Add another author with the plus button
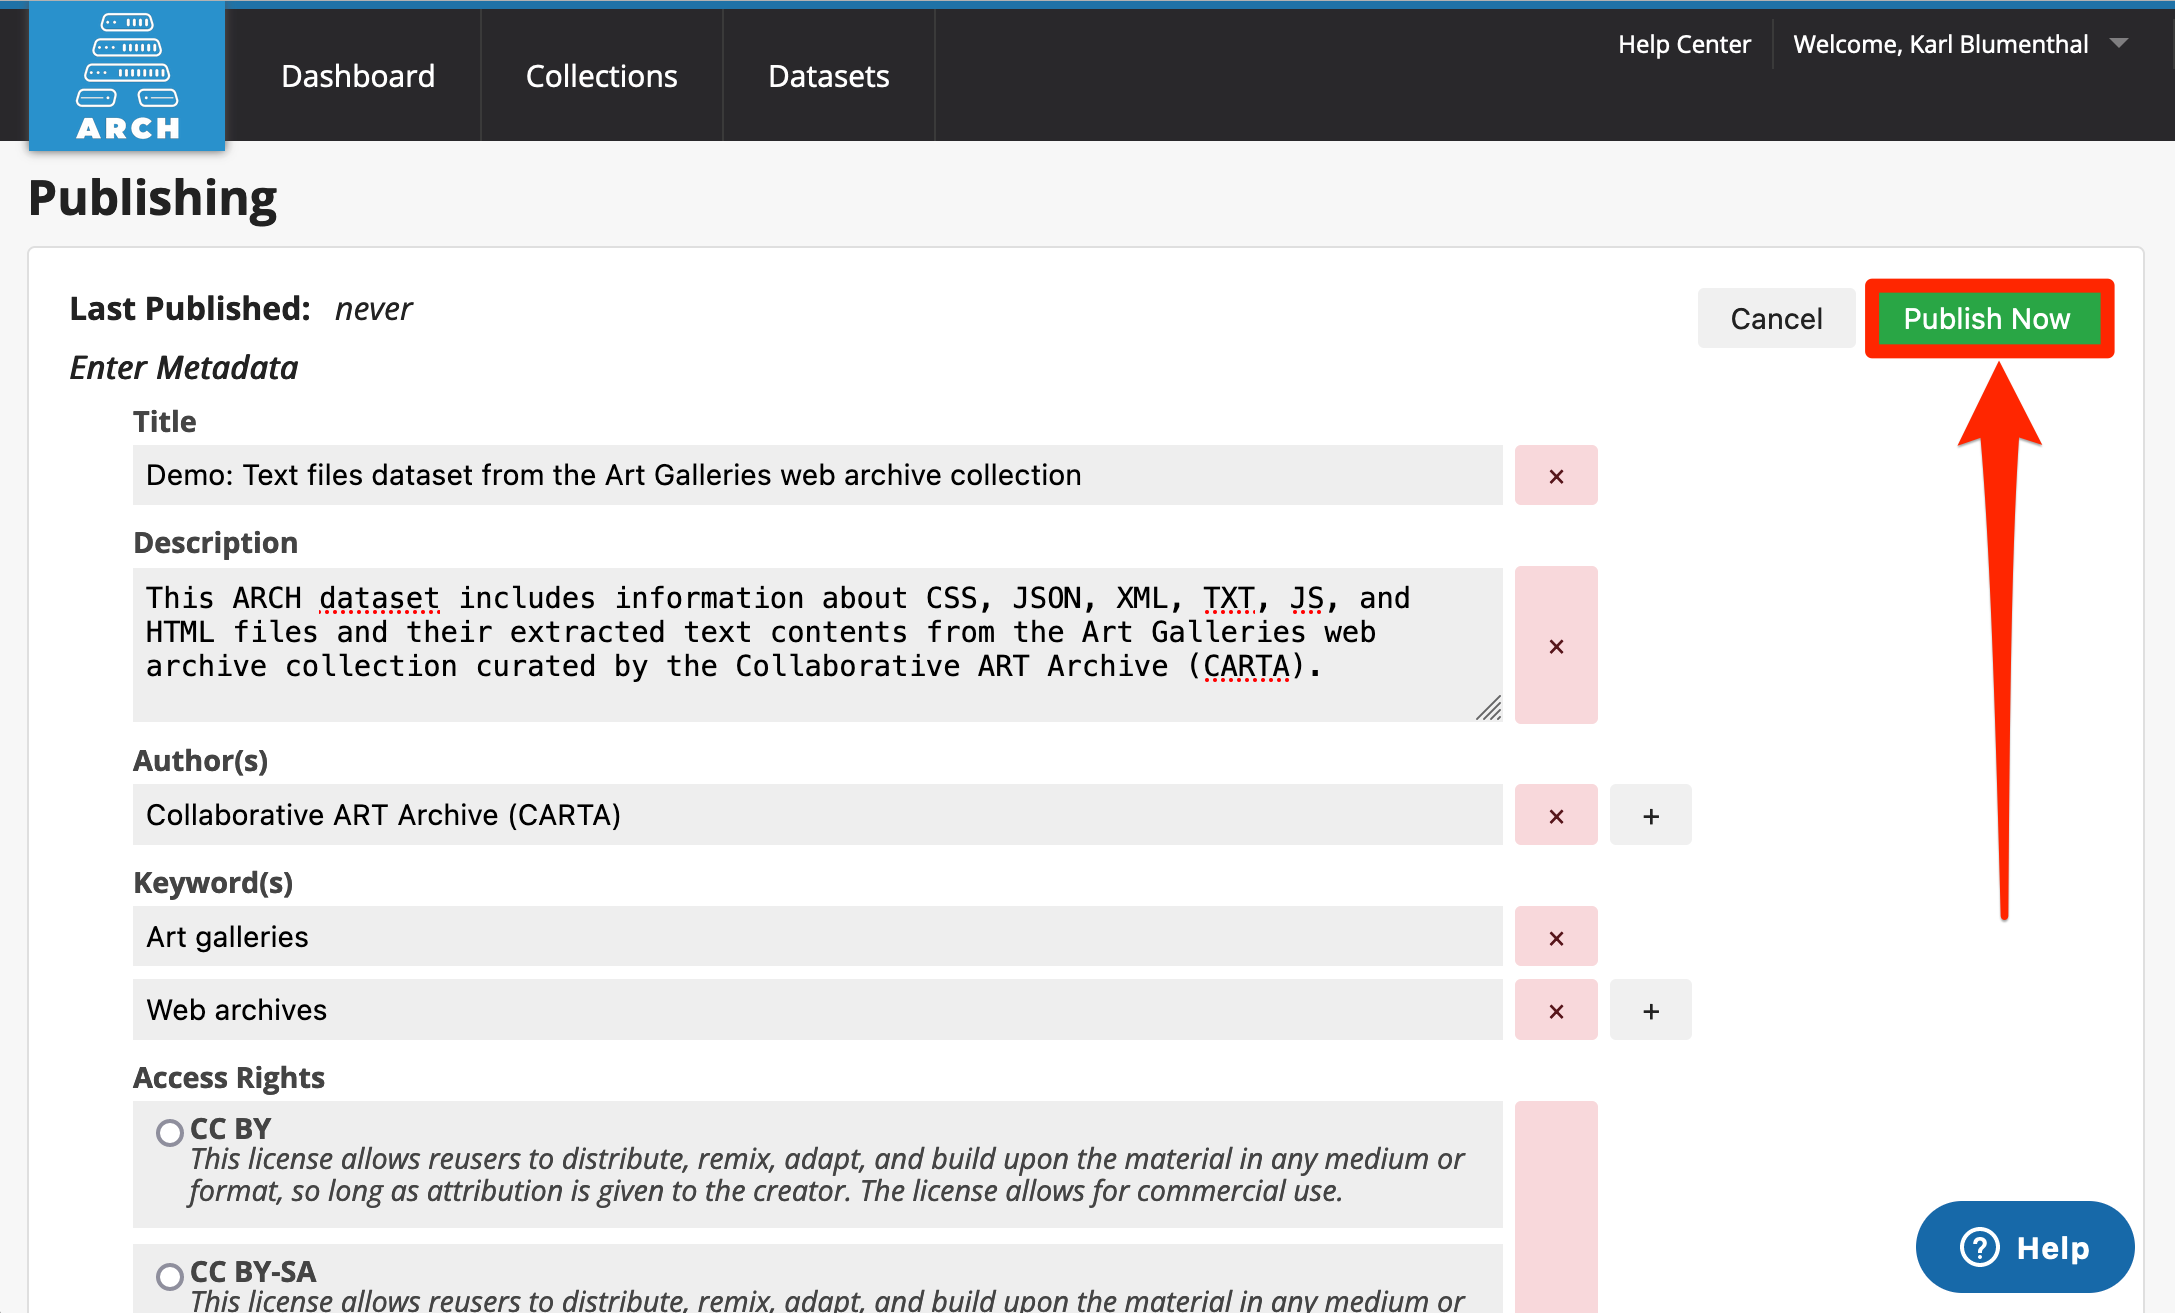Viewport: 2175px width, 1313px height. point(1651,815)
